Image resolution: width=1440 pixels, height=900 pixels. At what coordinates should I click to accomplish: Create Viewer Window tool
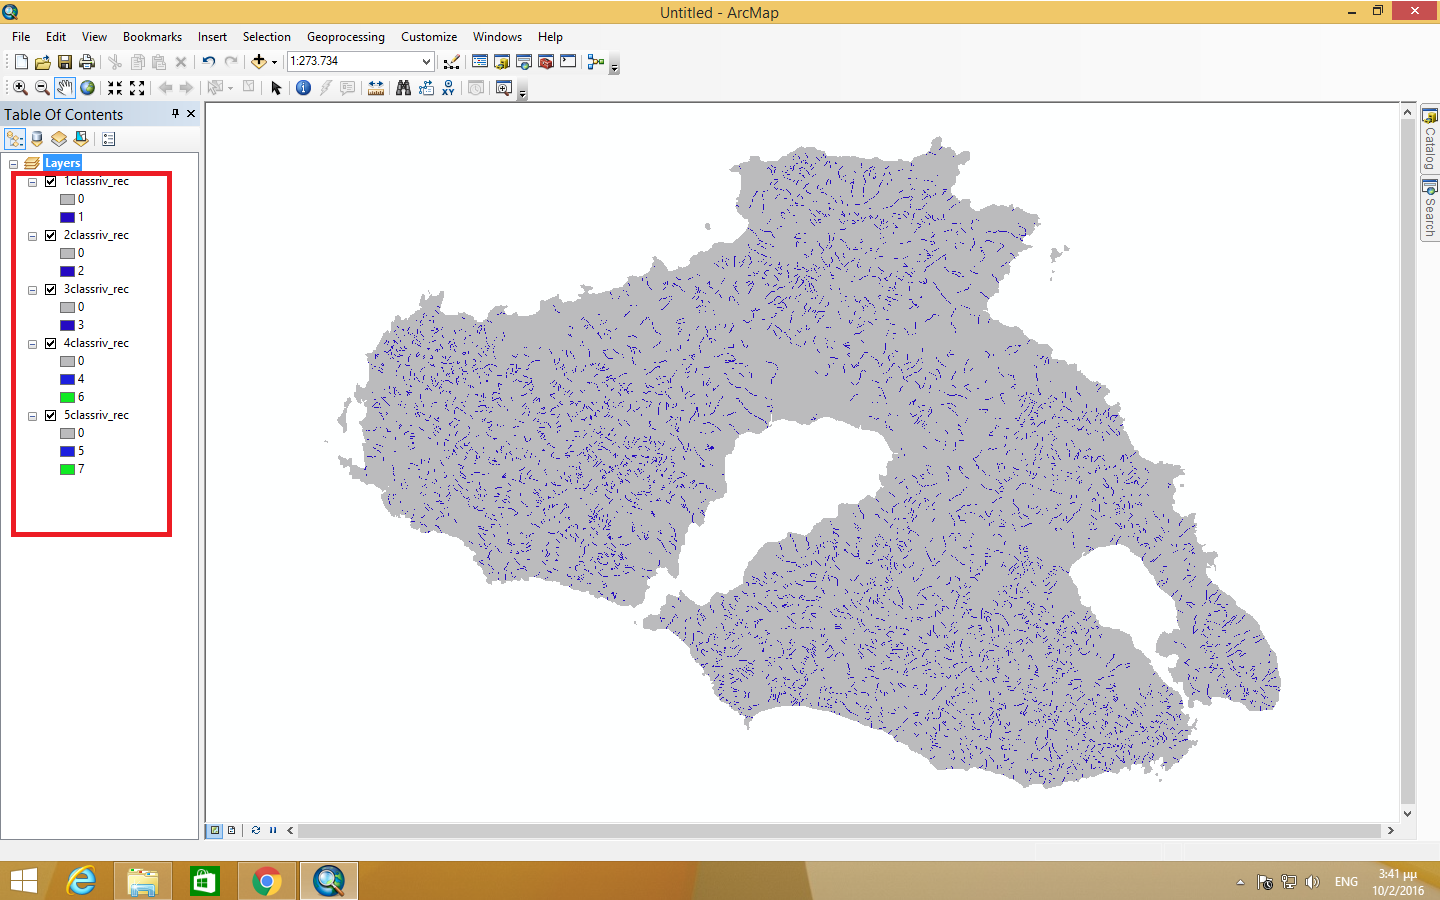click(504, 88)
